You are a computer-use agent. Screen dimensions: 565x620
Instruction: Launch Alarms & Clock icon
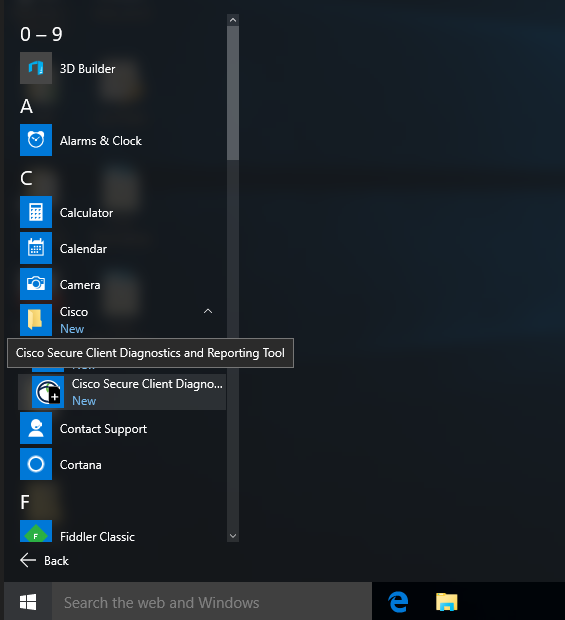tap(36, 140)
